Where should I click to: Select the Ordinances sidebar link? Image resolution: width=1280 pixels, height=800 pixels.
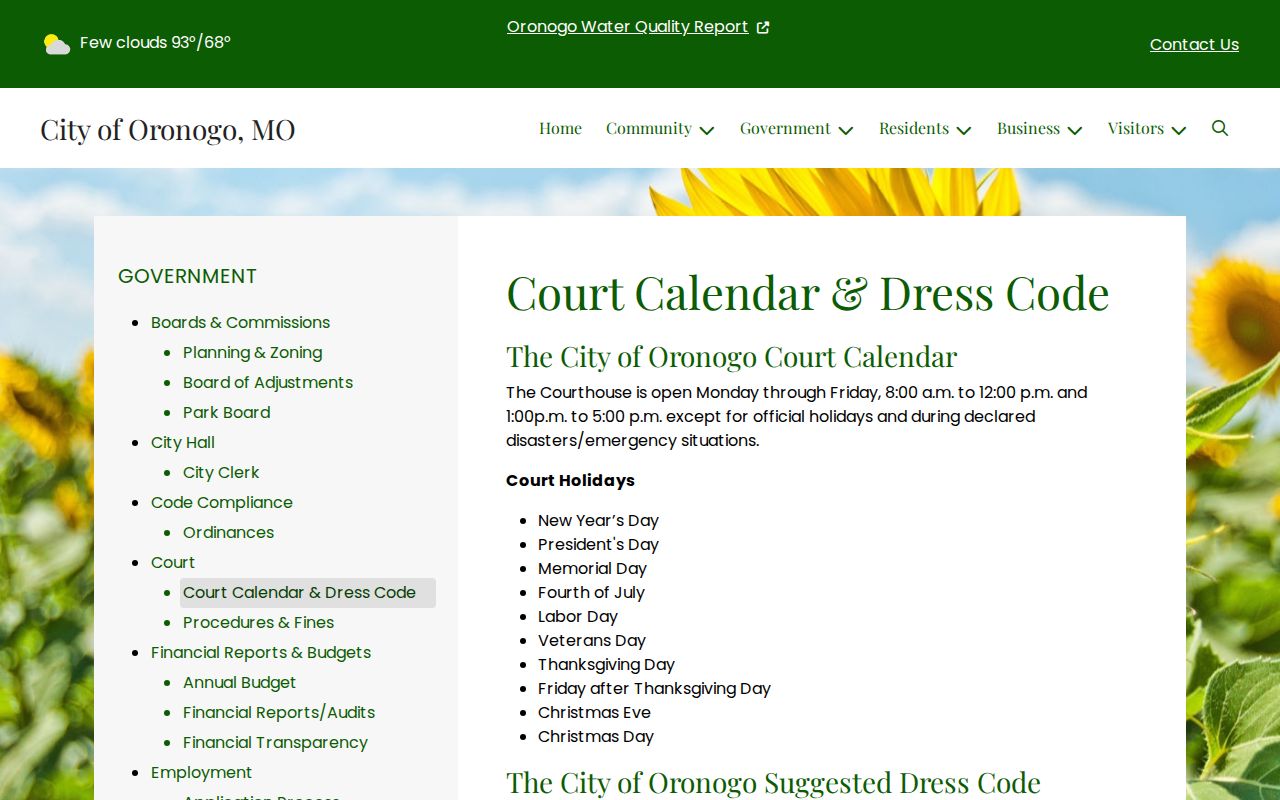[x=228, y=532]
